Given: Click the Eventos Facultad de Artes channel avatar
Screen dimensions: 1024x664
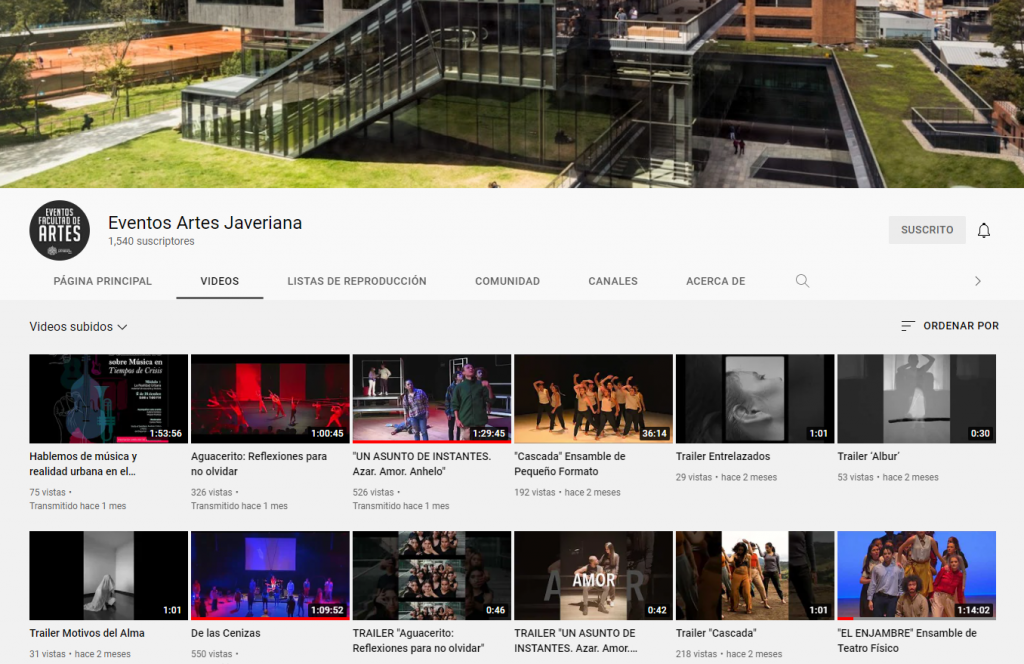Looking at the screenshot, I should [59, 230].
